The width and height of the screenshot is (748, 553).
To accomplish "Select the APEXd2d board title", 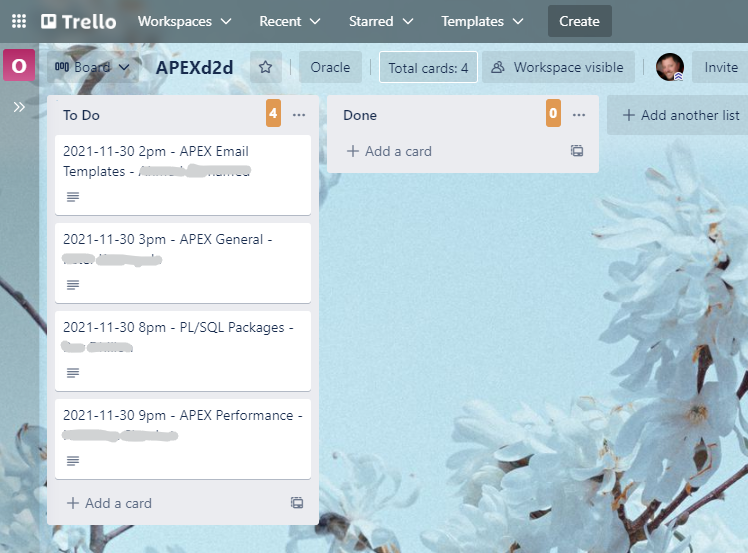I will coord(195,68).
